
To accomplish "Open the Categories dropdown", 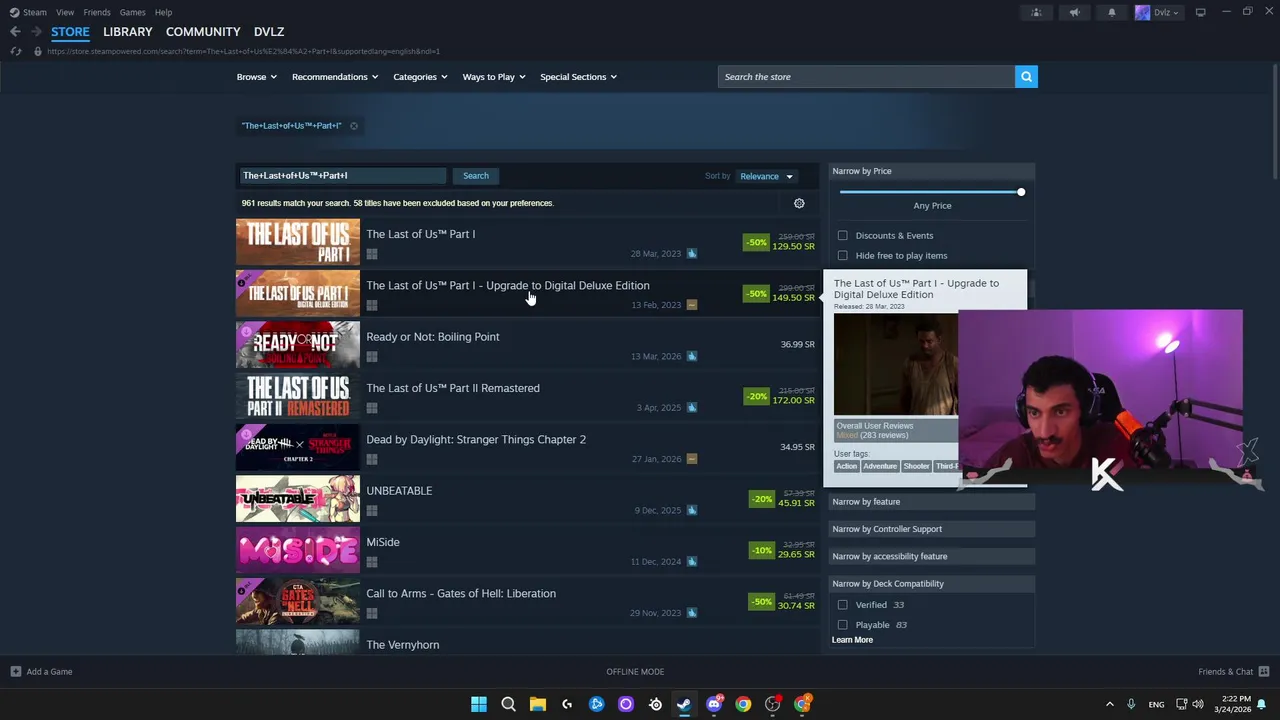I will [x=420, y=77].
